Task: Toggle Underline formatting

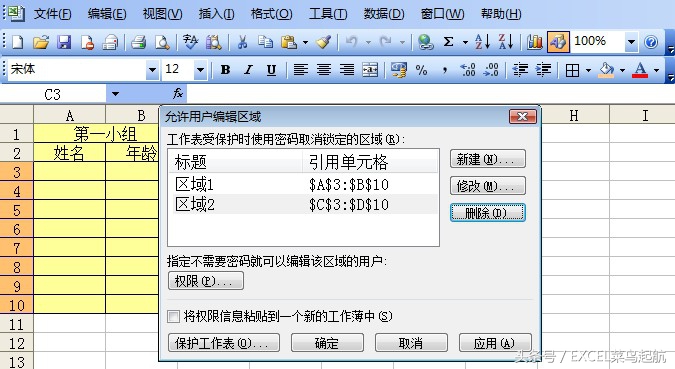Action: (271, 70)
